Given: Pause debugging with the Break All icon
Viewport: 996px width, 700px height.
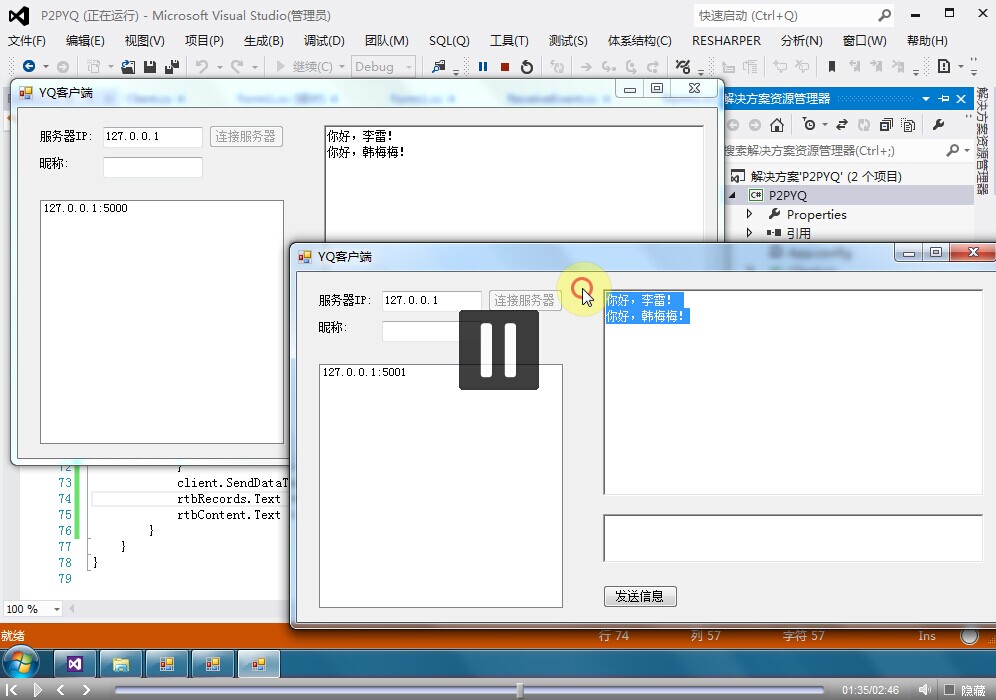Looking at the screenshot, I should click(x=483, y=67).
